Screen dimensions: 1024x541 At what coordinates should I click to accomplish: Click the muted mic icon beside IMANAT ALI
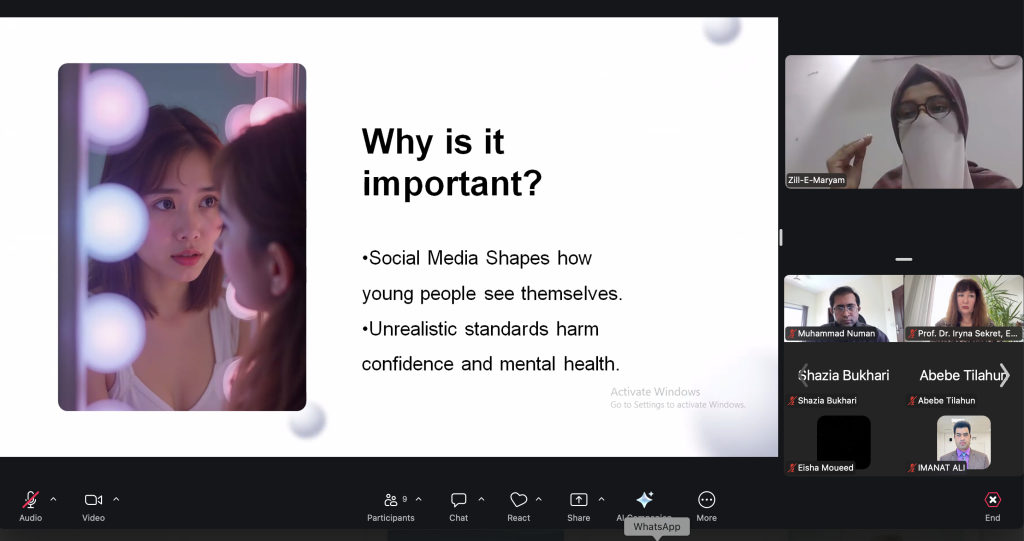[912, 468]
